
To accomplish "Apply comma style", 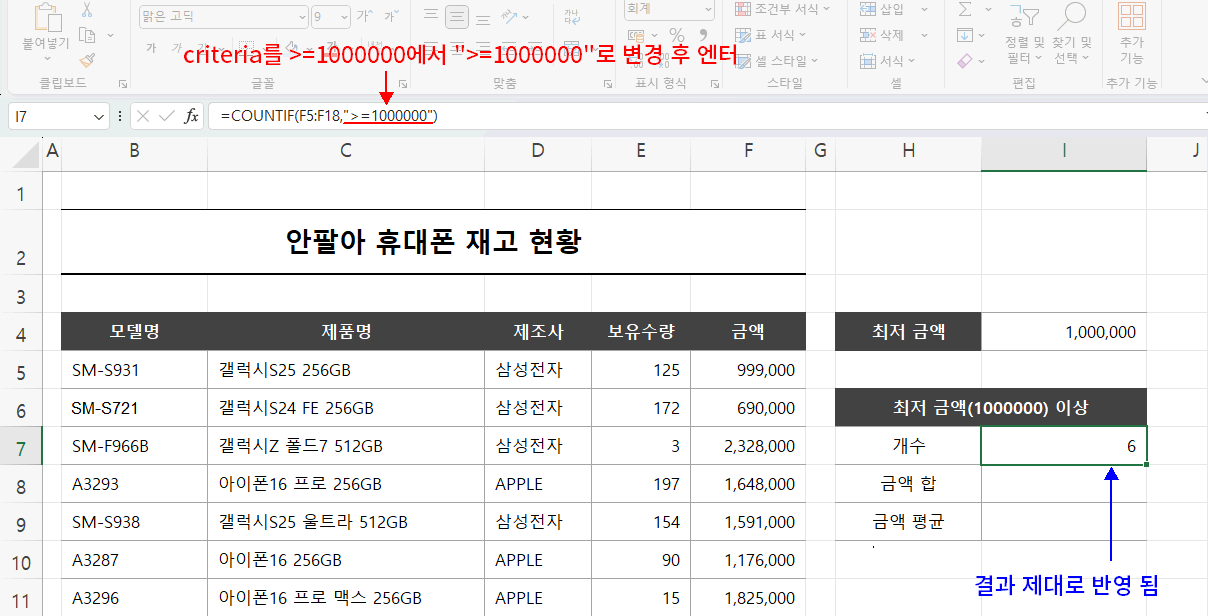I will 703,35.
